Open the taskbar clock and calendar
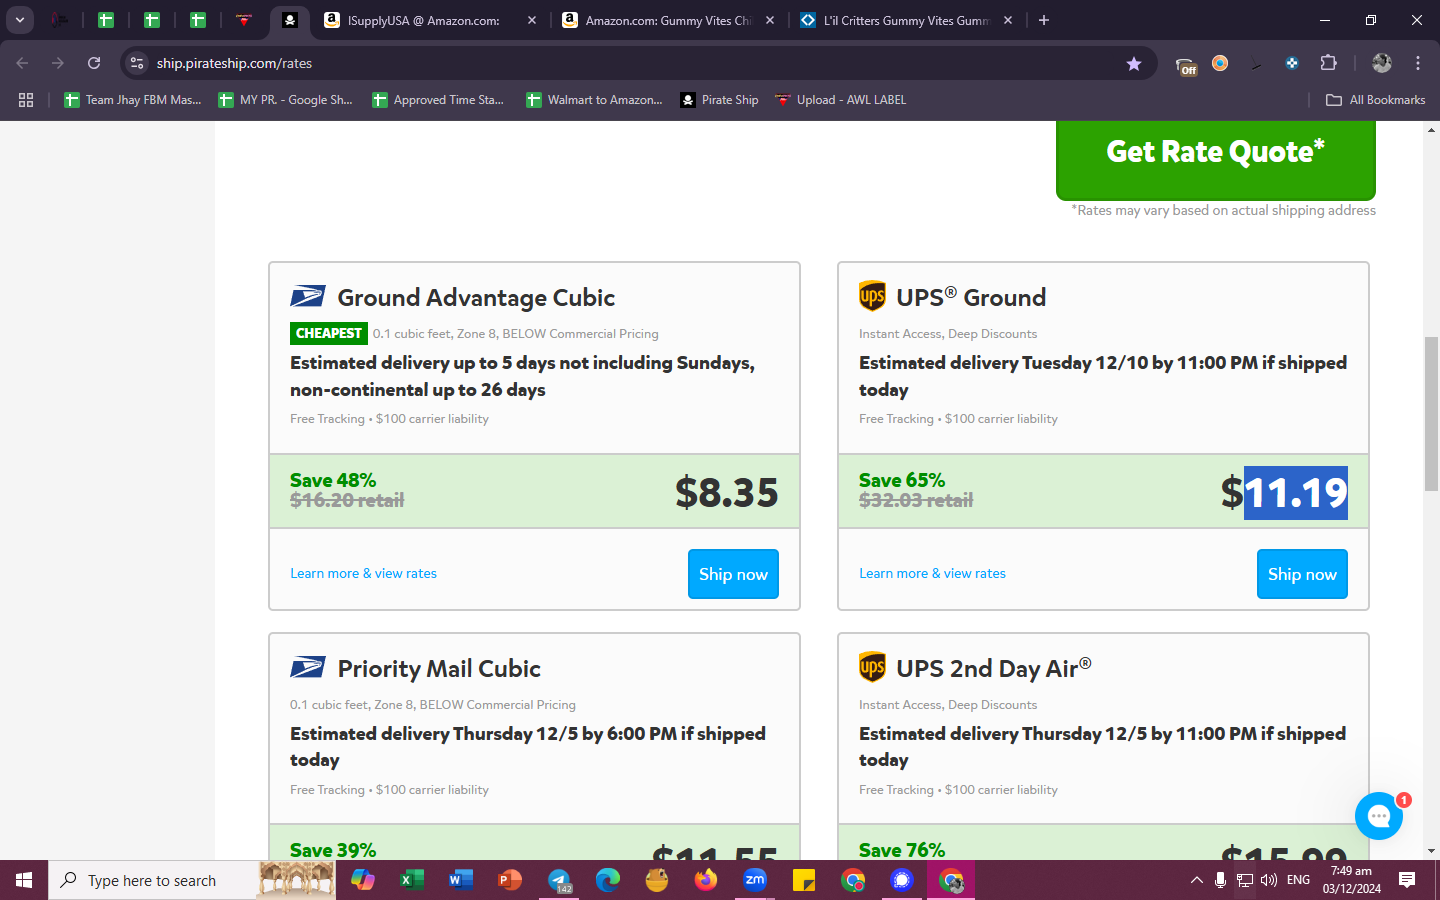Image resolution: width=1440 pixels, height=900 pixels. [1352, 880]
